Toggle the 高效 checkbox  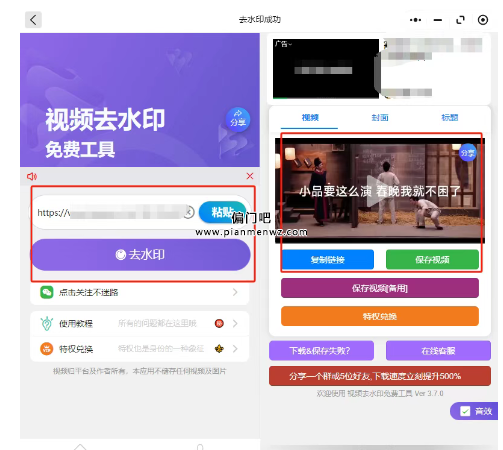coord(465,411)
